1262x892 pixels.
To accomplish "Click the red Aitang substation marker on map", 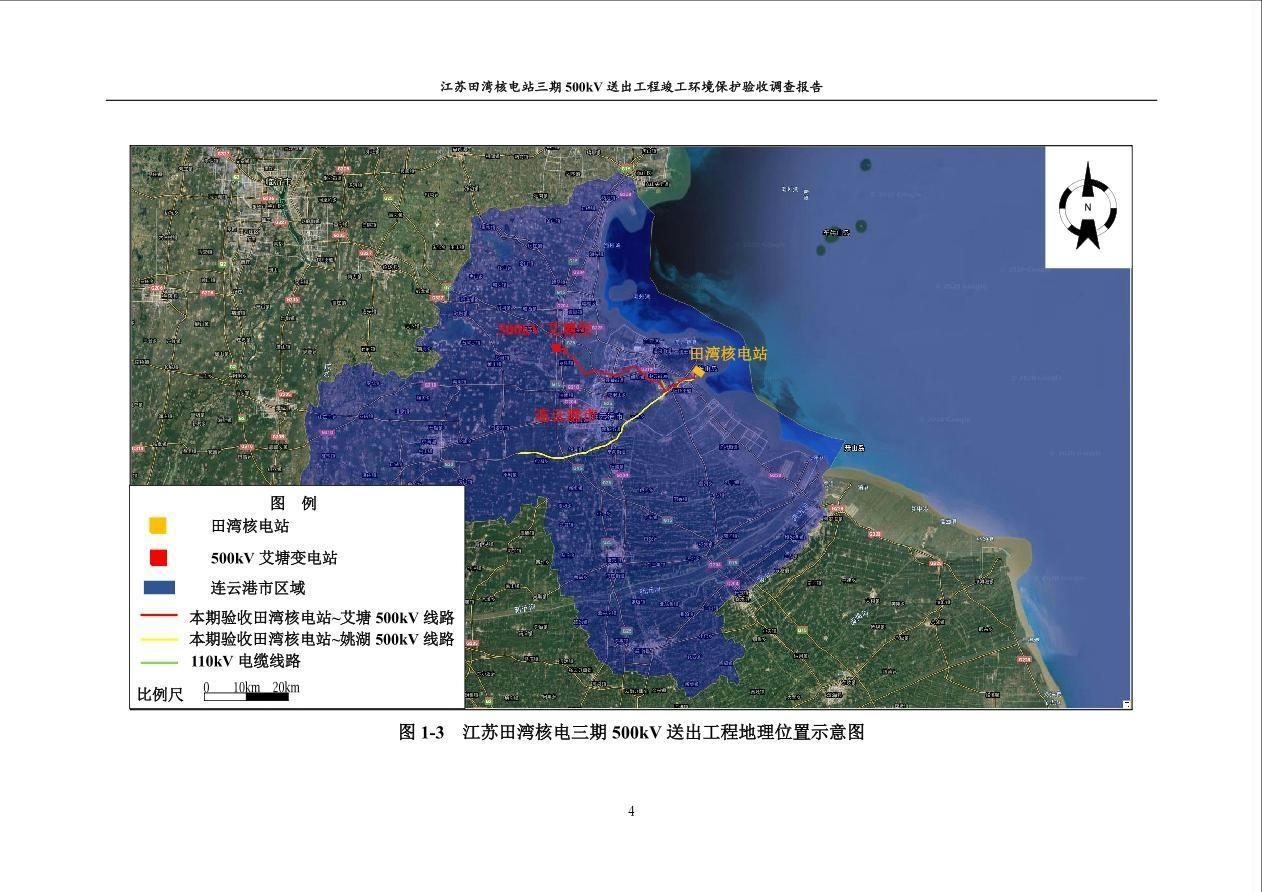I will (556, 347).
